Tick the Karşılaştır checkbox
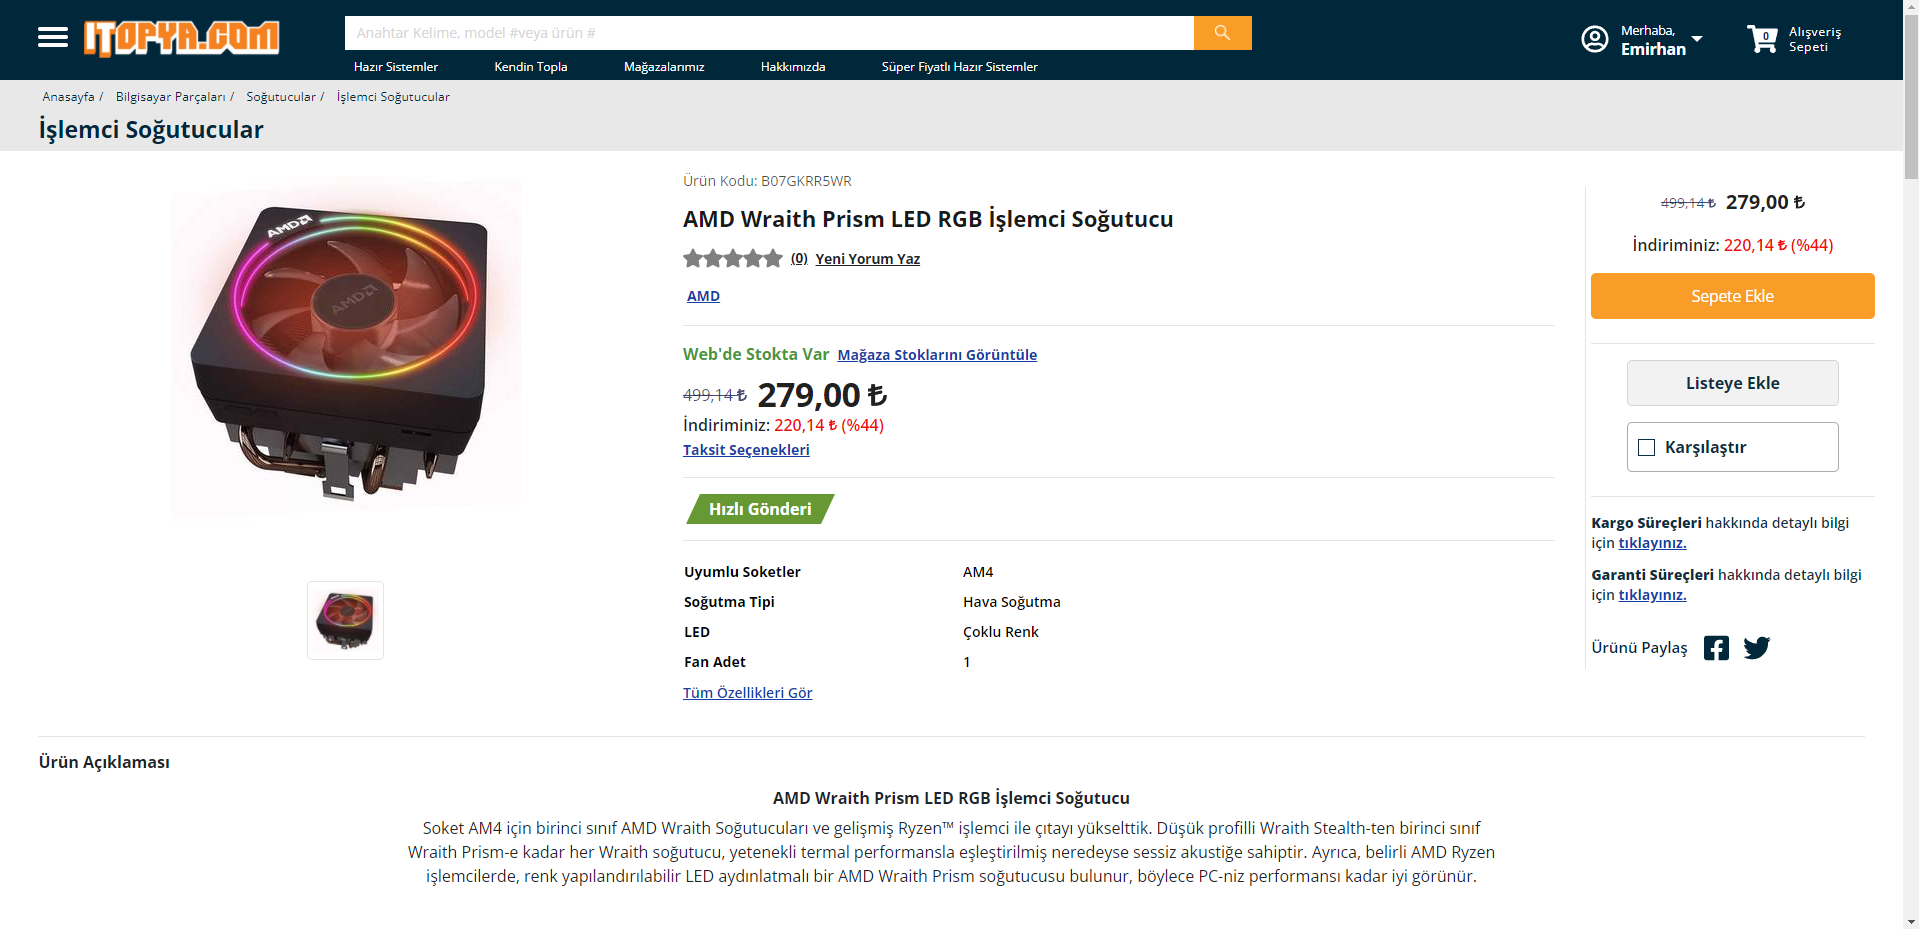 pos(1646,447)
